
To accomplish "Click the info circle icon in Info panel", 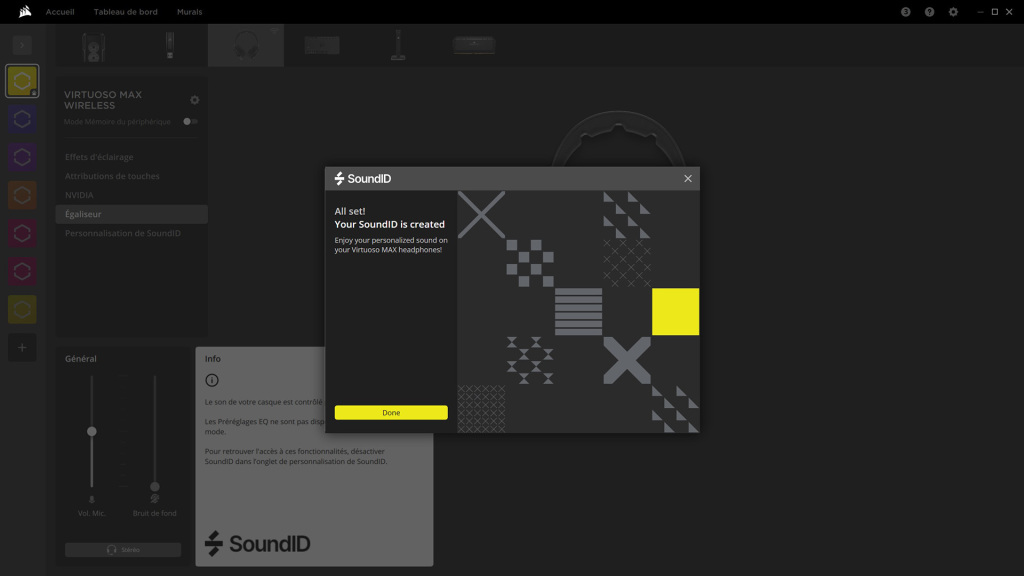I will coord(212,380).
